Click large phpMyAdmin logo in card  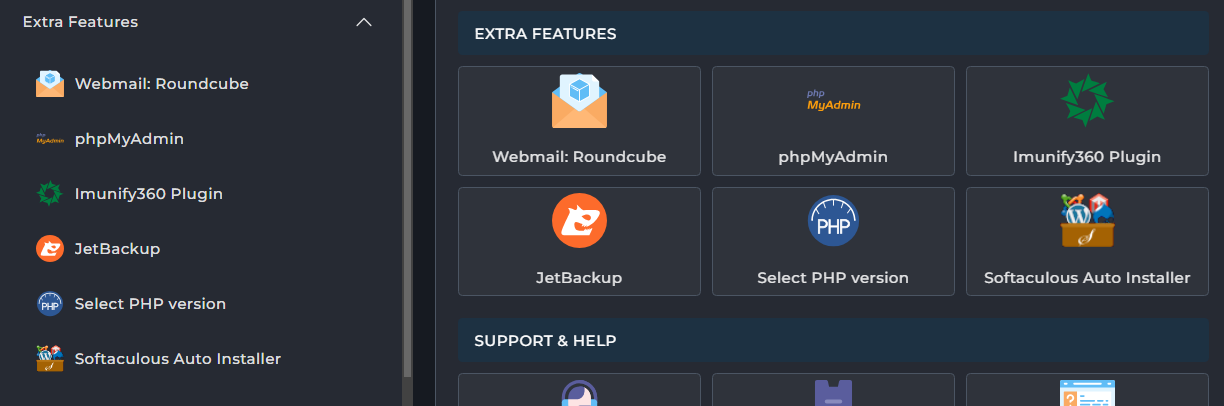[833, 100]
